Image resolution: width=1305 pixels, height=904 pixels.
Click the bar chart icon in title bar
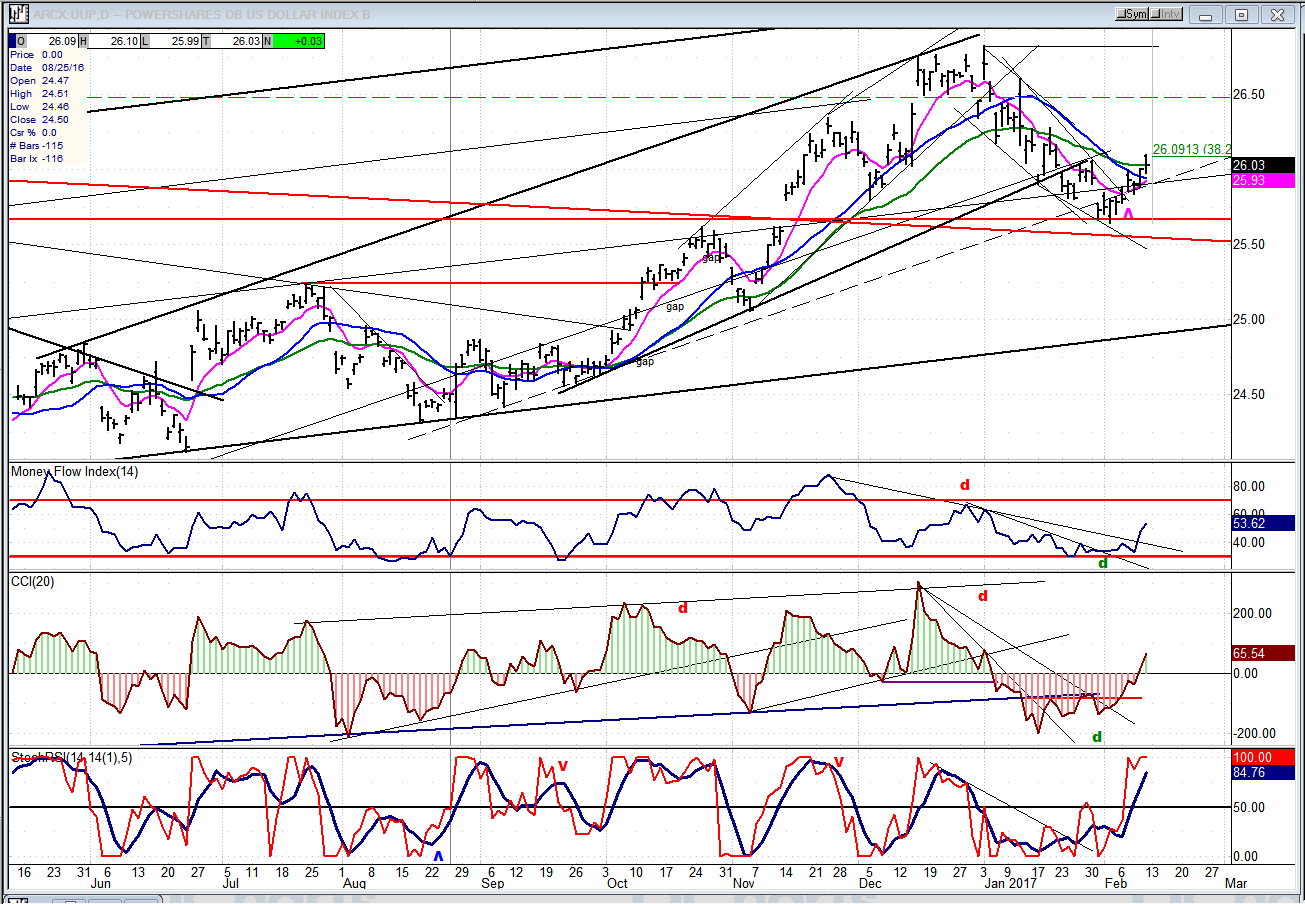[17, 14]
